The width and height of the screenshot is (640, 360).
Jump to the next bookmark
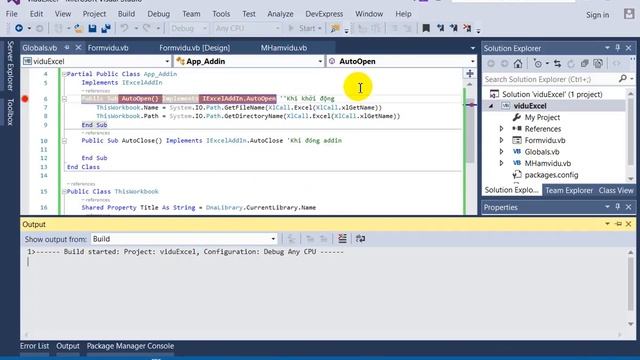(453, 28)
